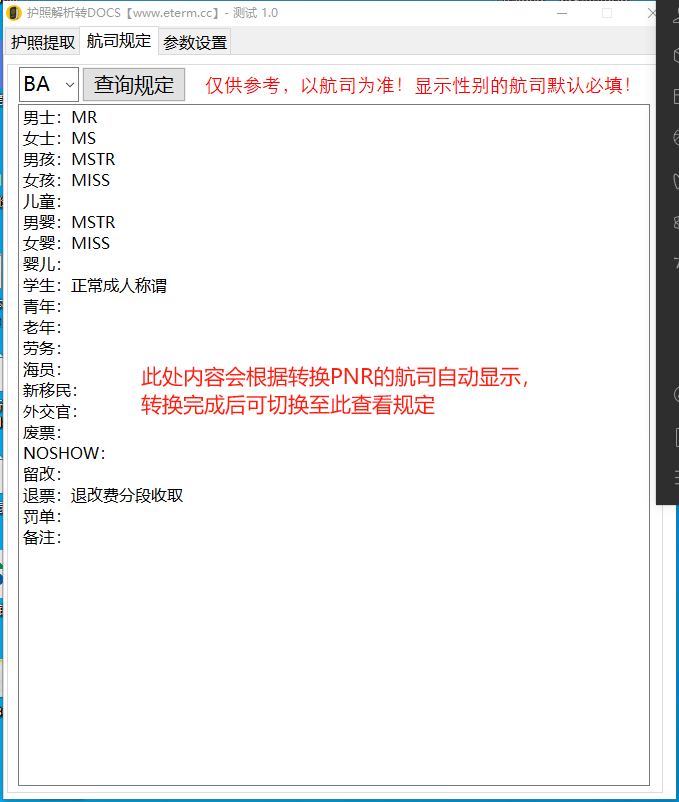
Task: Click the 退票: 退改费分段收取 line
Action: coord(103,496)
